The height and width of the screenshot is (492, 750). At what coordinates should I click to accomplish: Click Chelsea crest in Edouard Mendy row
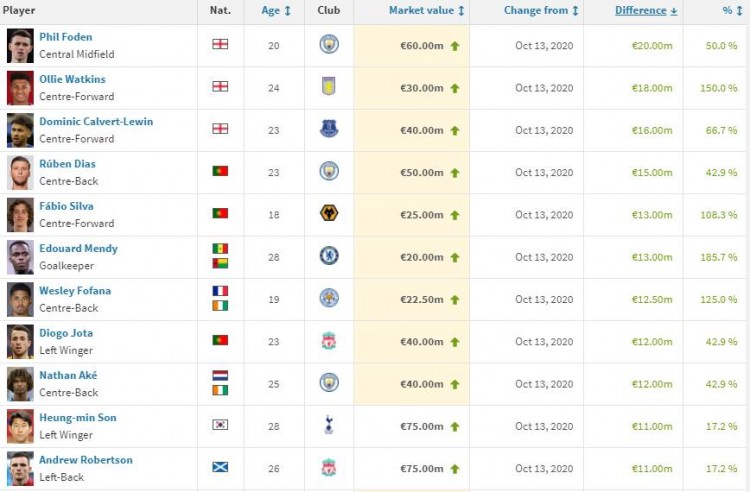pyautogui.click(x=329, y=255)
